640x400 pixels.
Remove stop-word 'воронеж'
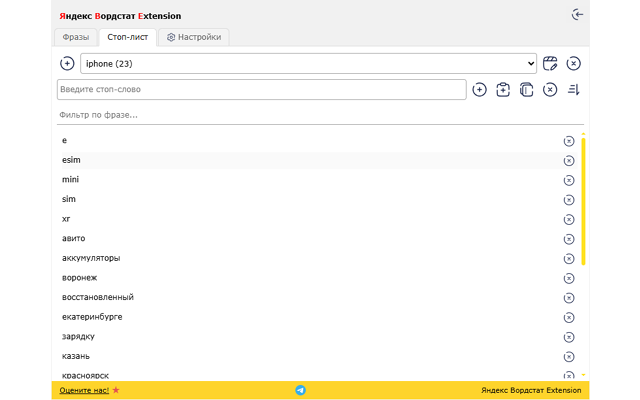pos(569,278)
